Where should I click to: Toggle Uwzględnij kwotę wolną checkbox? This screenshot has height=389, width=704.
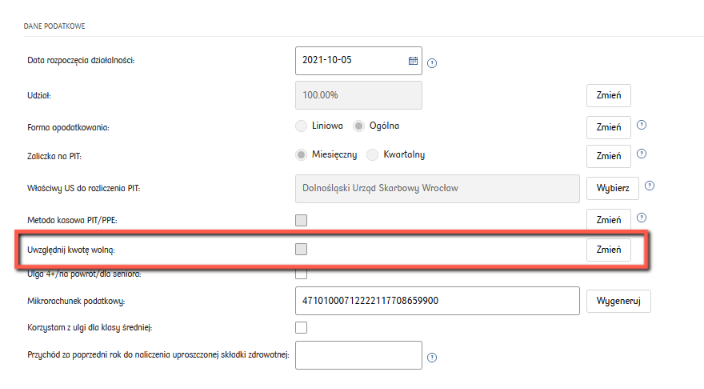point(301,249)
